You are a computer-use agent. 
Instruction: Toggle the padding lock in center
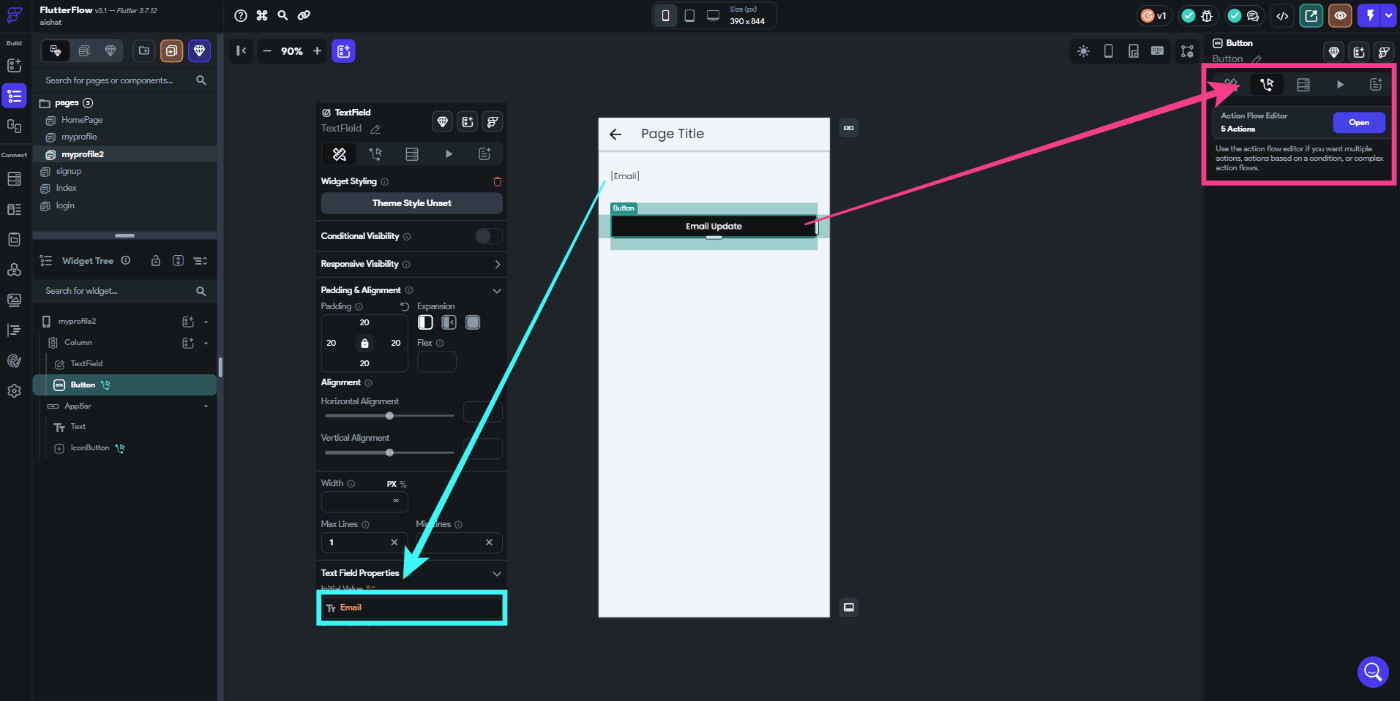point(364,343)
